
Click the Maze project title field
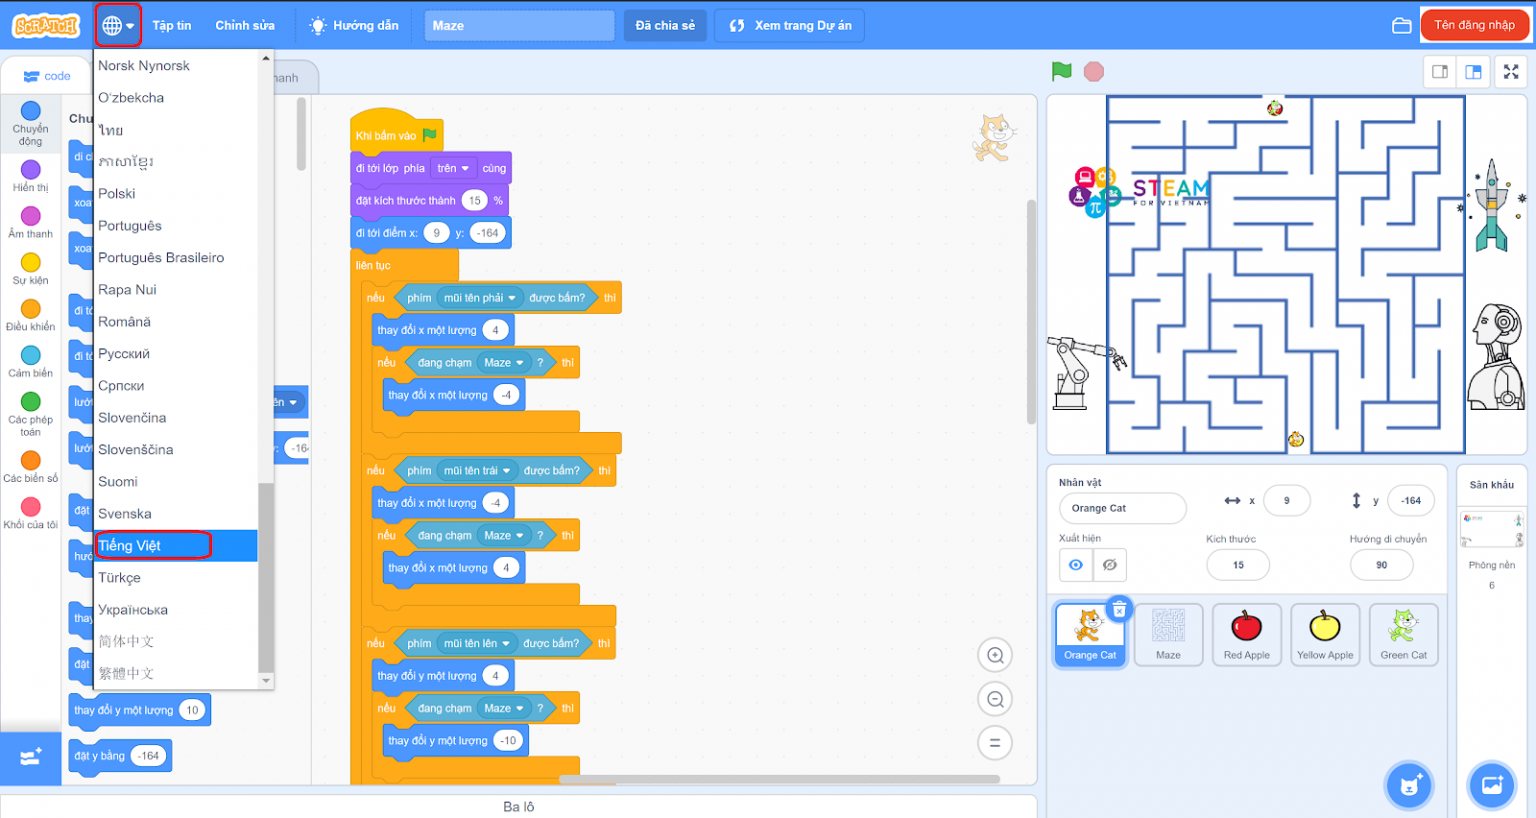[x=519, y=26]
